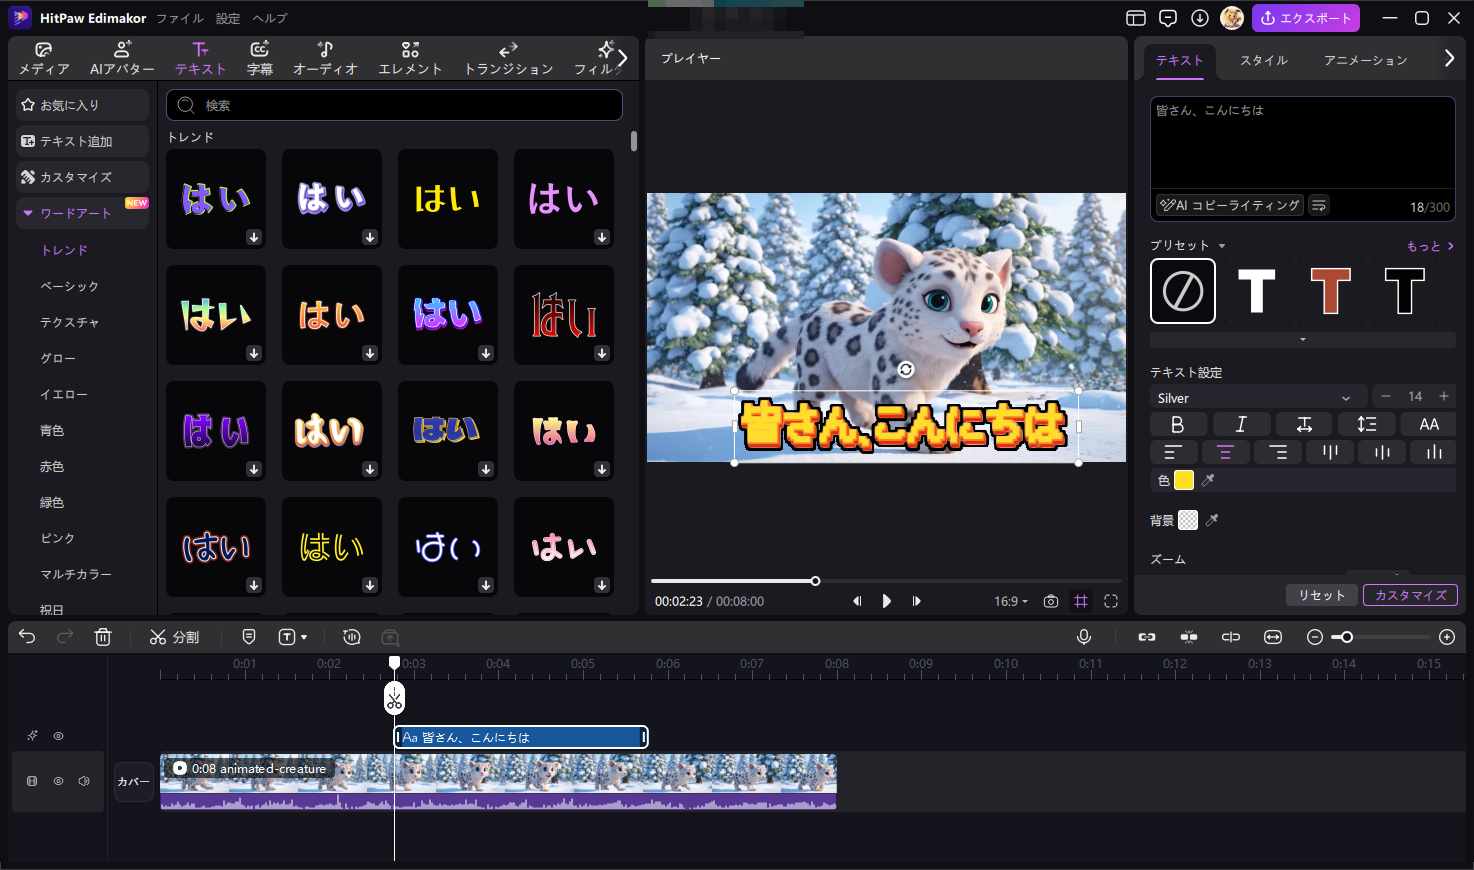Open the download center icon

tap(1200, 18)
